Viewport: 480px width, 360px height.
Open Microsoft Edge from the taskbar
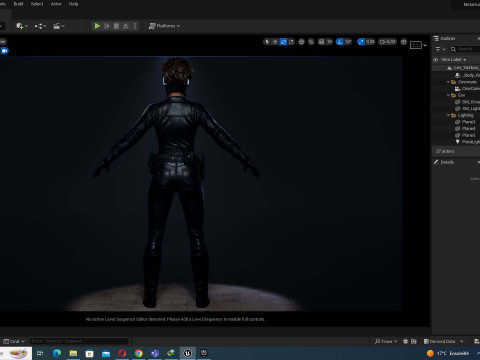pos(57,353)
